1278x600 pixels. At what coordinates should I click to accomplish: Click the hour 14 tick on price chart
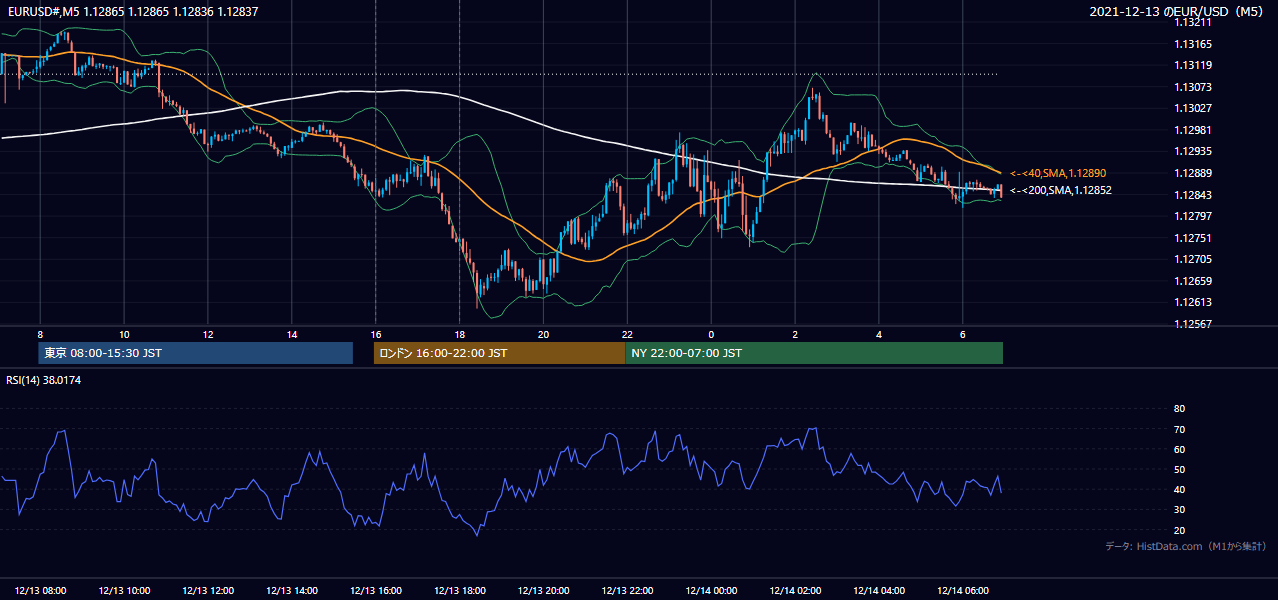click(x=292, y=334)
